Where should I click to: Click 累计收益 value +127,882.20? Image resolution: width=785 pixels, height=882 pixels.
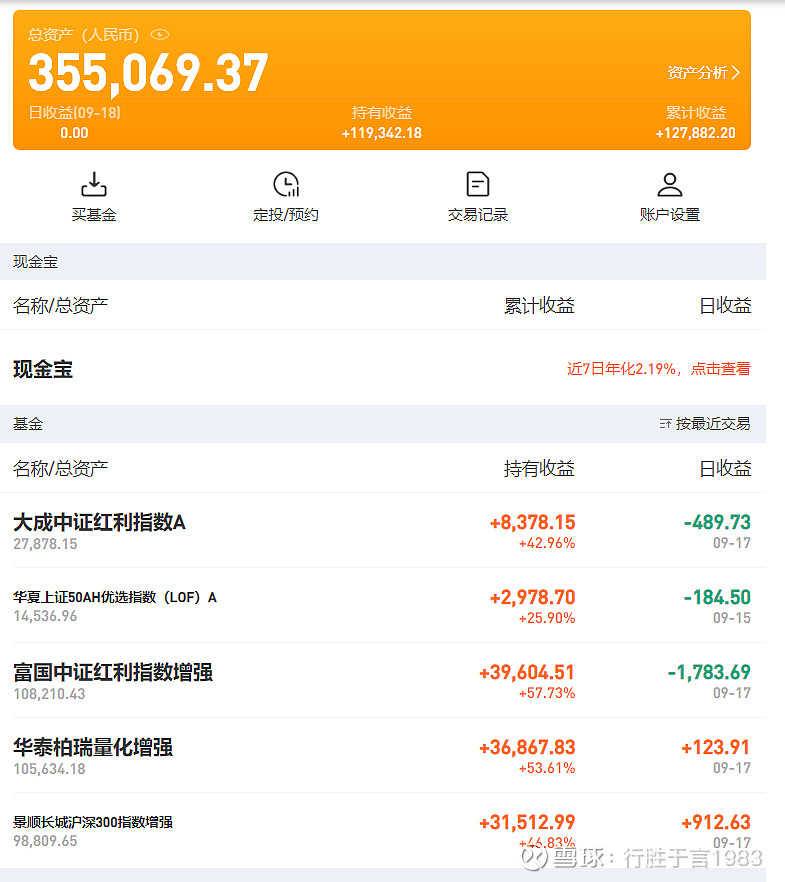click(x=696, y=133)
